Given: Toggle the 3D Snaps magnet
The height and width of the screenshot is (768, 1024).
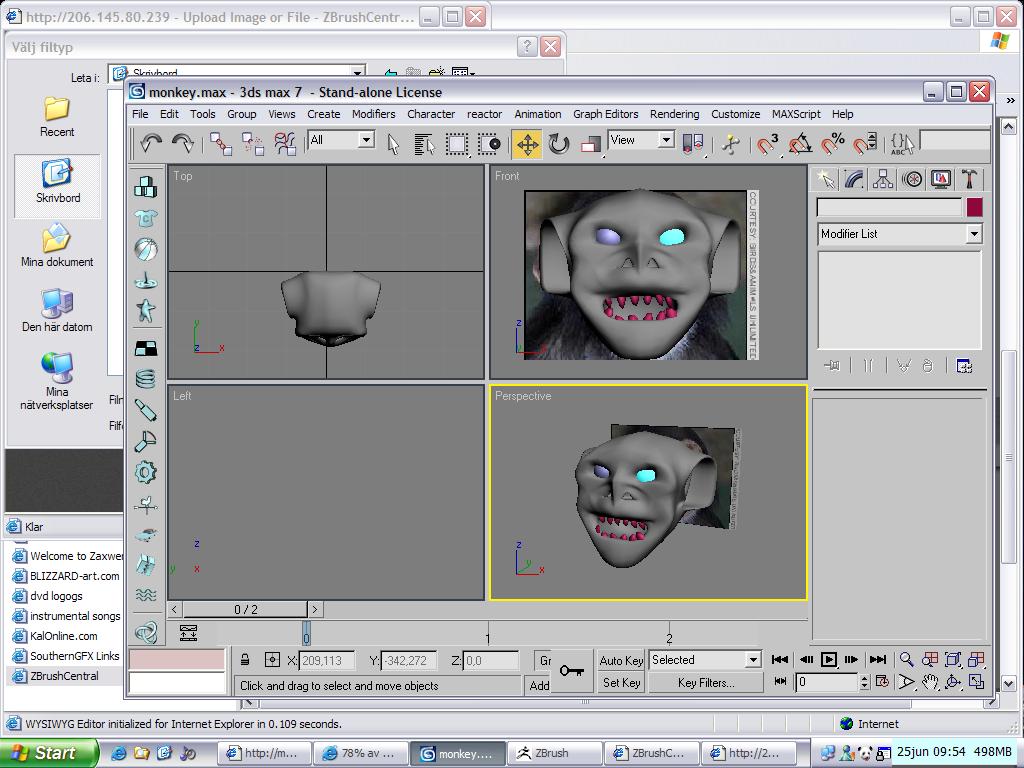Looking at the screenshot, I should point(767,144).
